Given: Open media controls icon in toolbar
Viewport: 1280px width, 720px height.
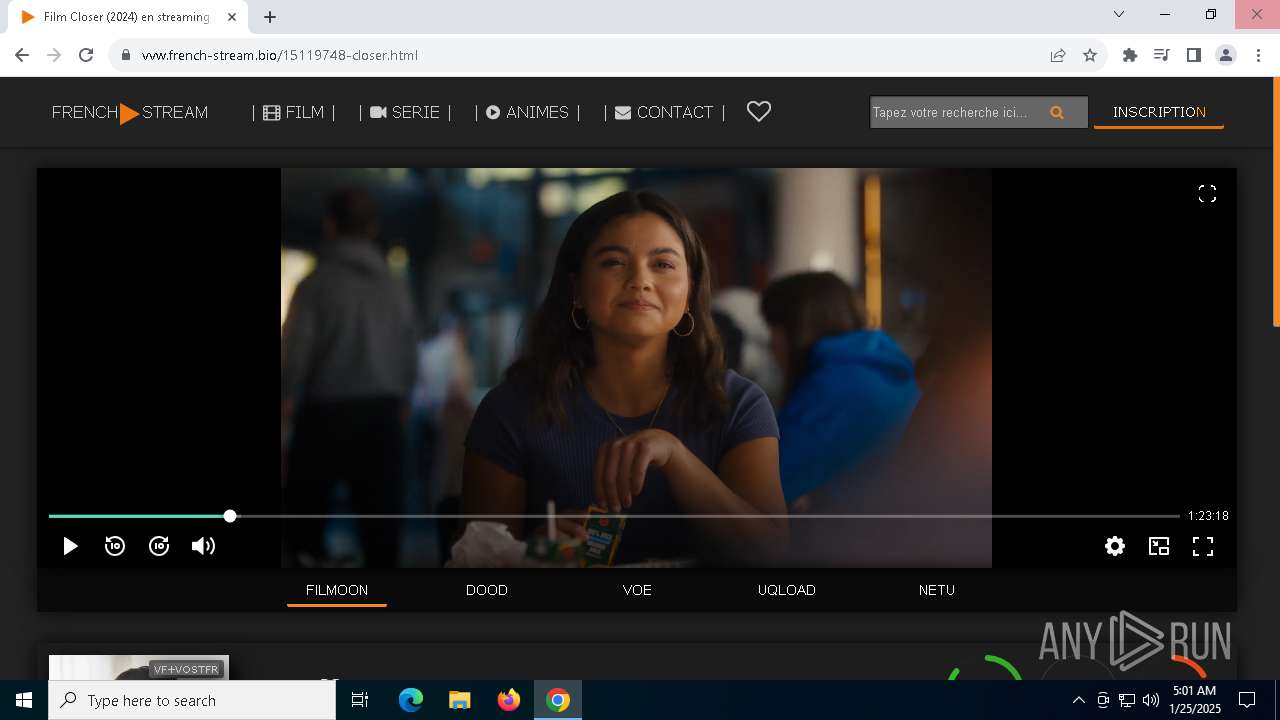Looking at the screenshot, I should coord(1161,55).
